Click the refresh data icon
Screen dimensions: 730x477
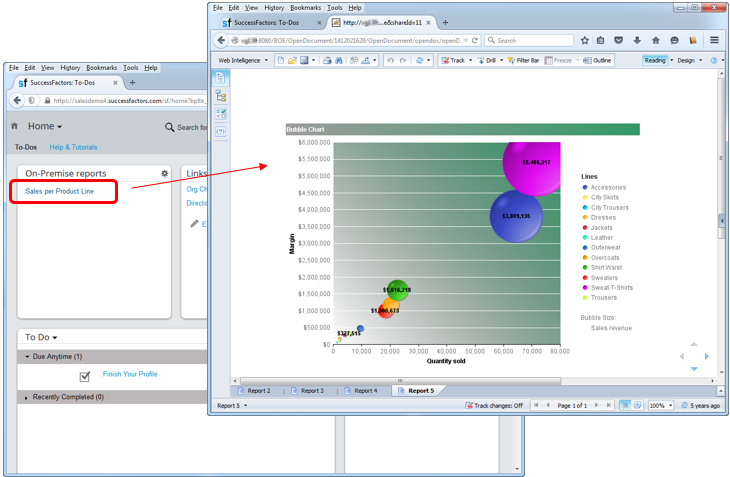coord(419,60)
